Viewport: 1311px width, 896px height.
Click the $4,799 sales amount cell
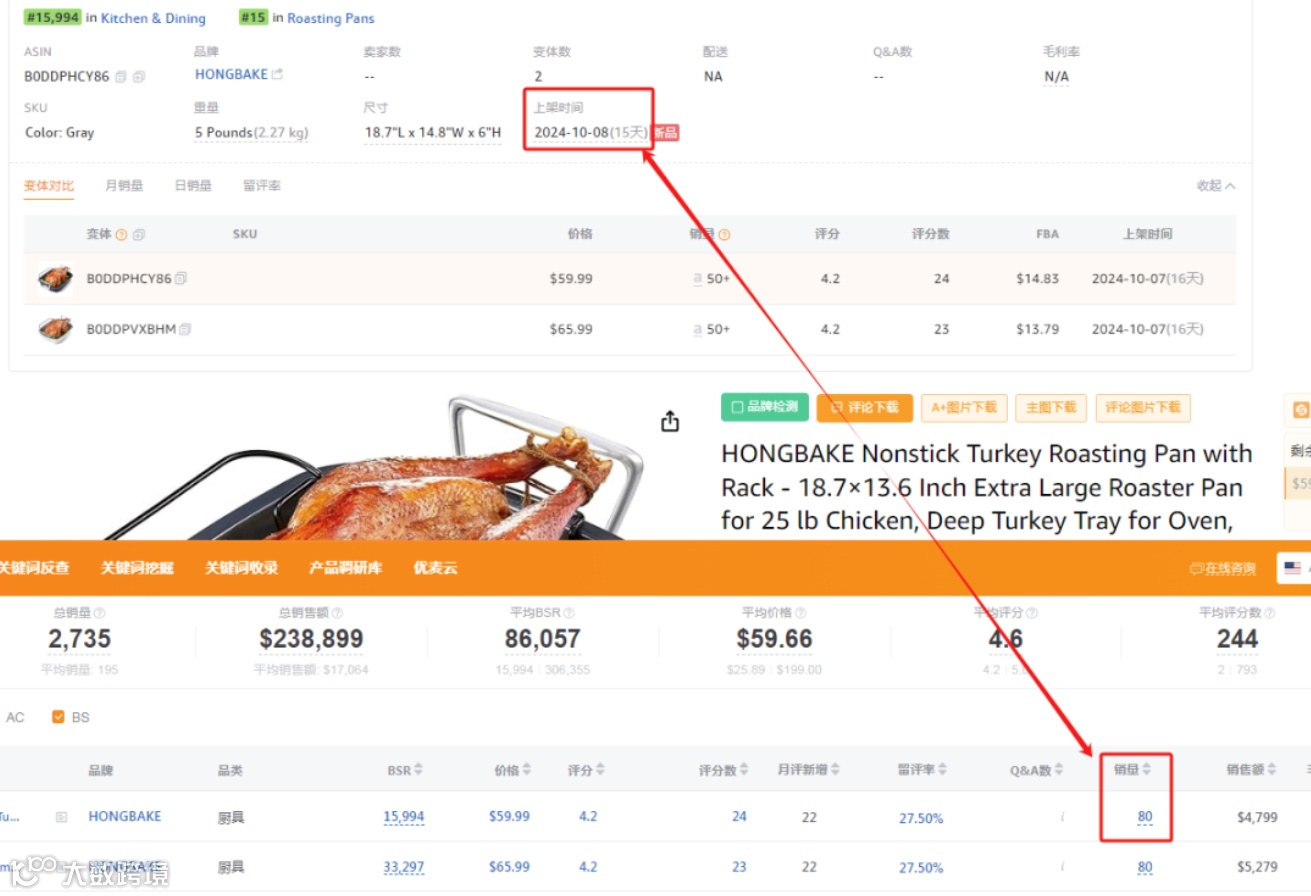pyautogui.click(x=1257, y=817)
